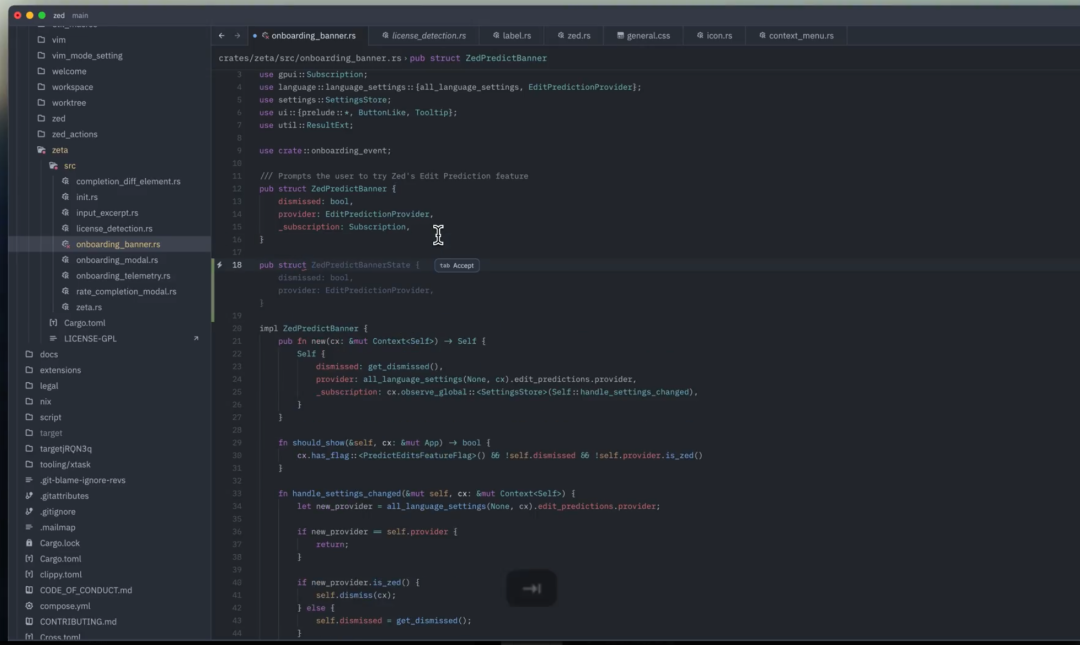Screen dimensions: 1080x645
Task: Click the lock icon beside Cargo.lock
Action: coord(29,543)
